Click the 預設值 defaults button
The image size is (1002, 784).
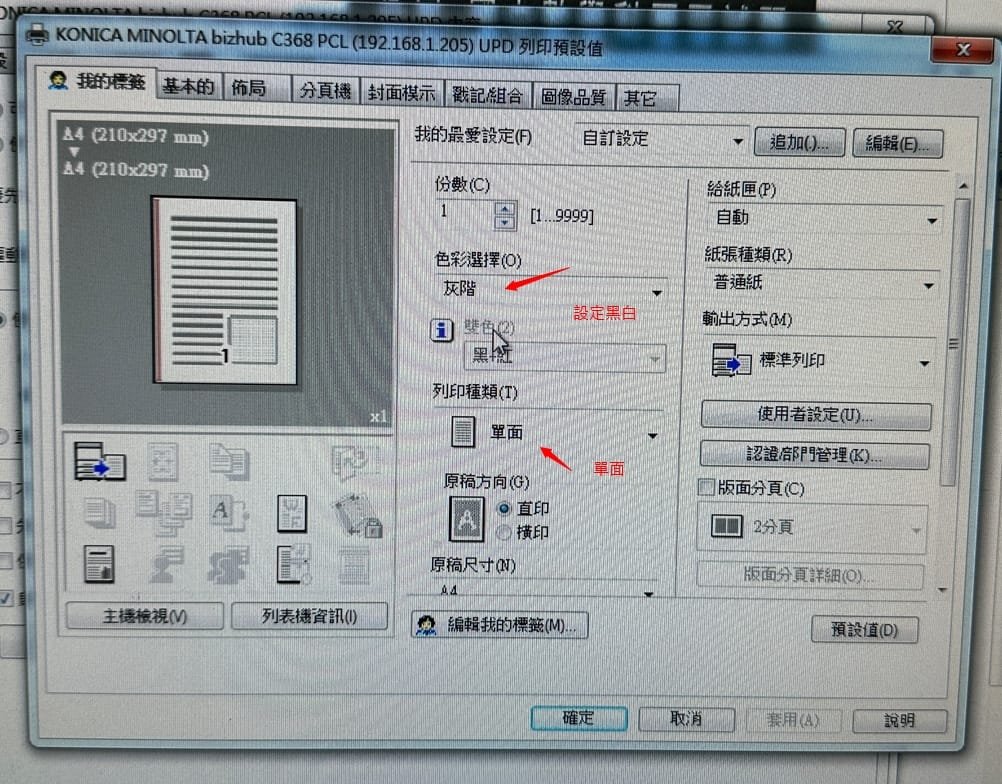click(863, 630)
